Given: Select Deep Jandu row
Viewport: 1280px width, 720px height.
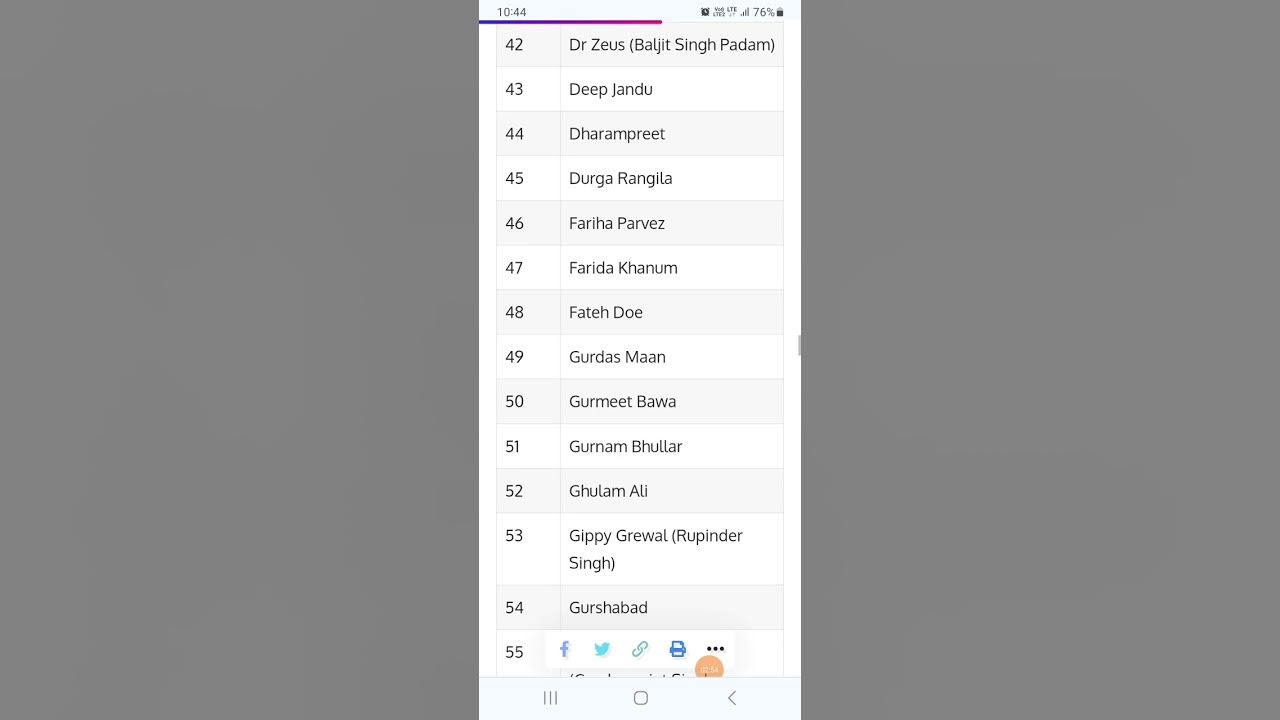Looking at the screenshot, I should click(610, 89).
